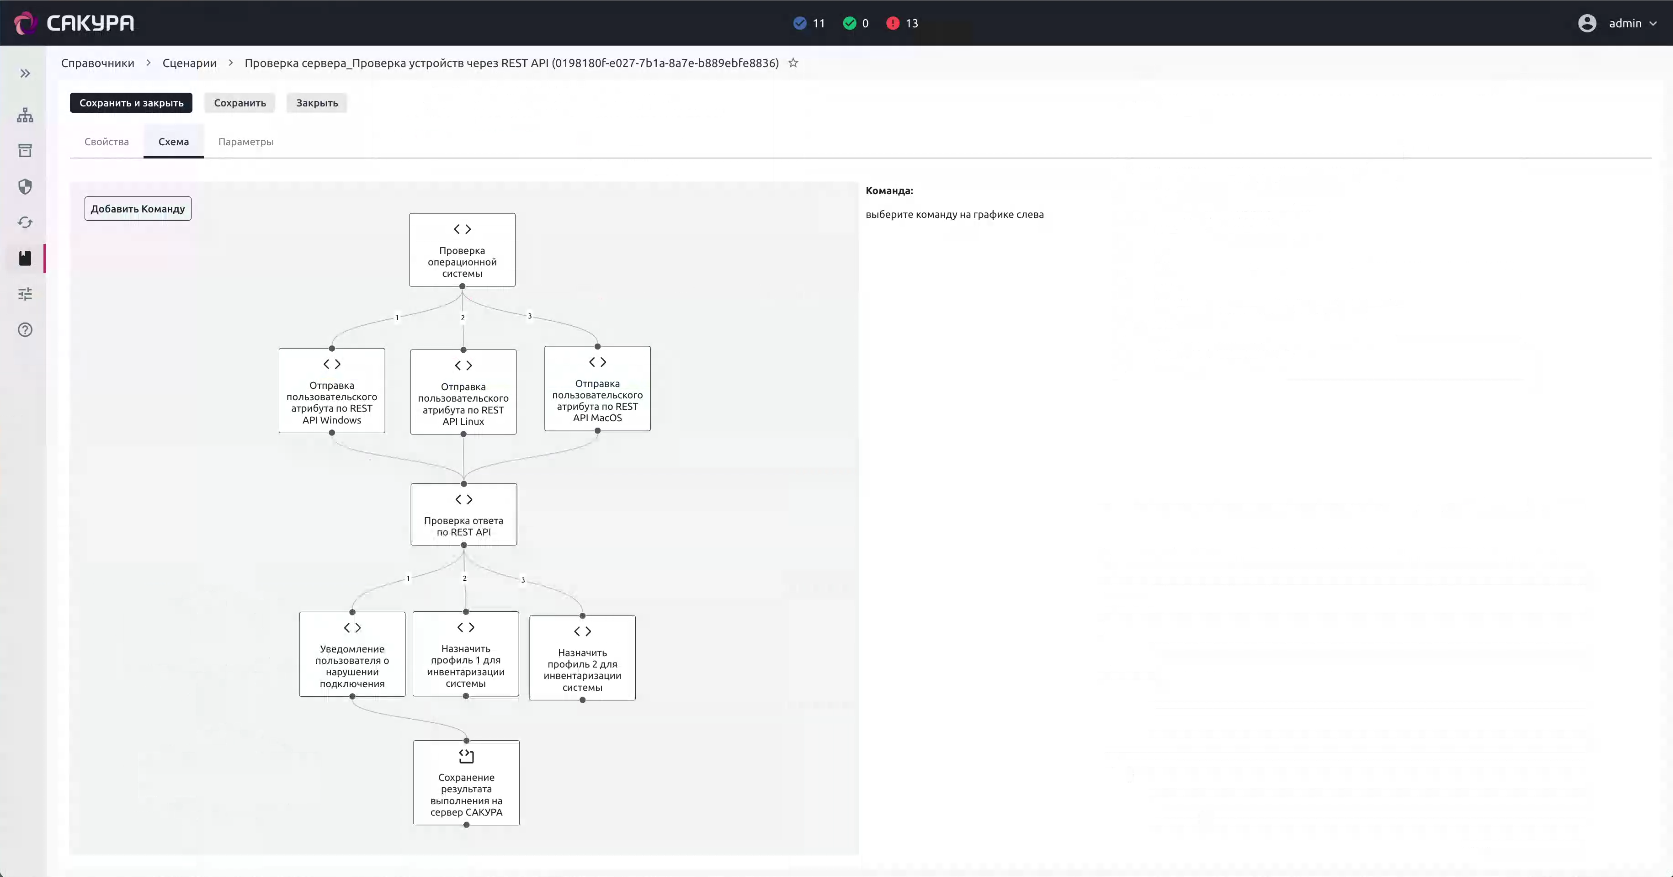The image size is (1673, 877).
Task: Click the Закрыть button
Action: [317, 103]
